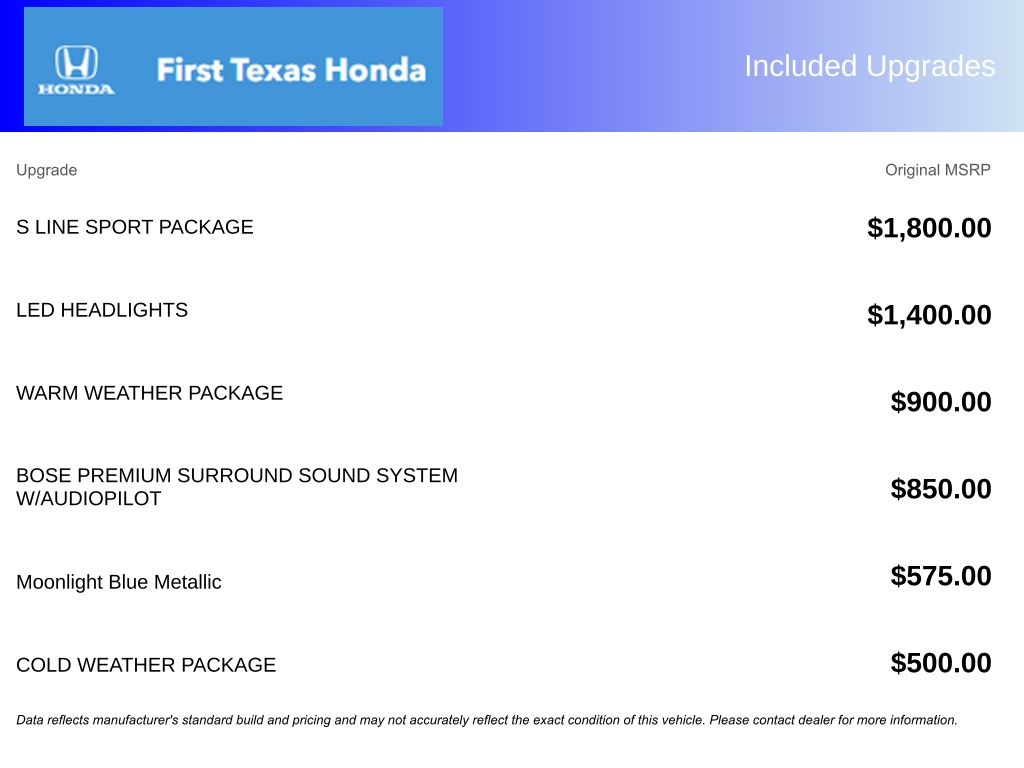This screenshot has height=768, width=1024.
Task: Select the BOSE Premium Surround Sound System item
Action: click(237, 487)
